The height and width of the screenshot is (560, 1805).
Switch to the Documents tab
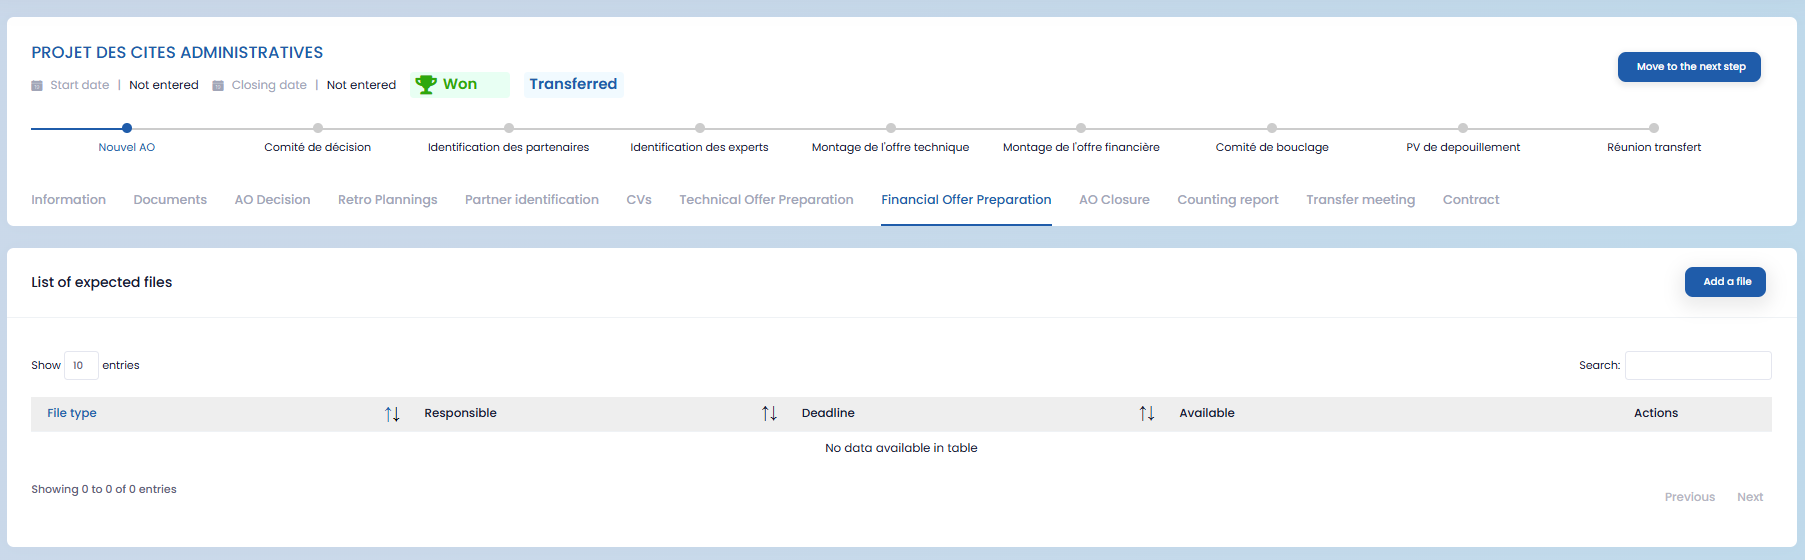pyautogui.click(x=170, y=200)
